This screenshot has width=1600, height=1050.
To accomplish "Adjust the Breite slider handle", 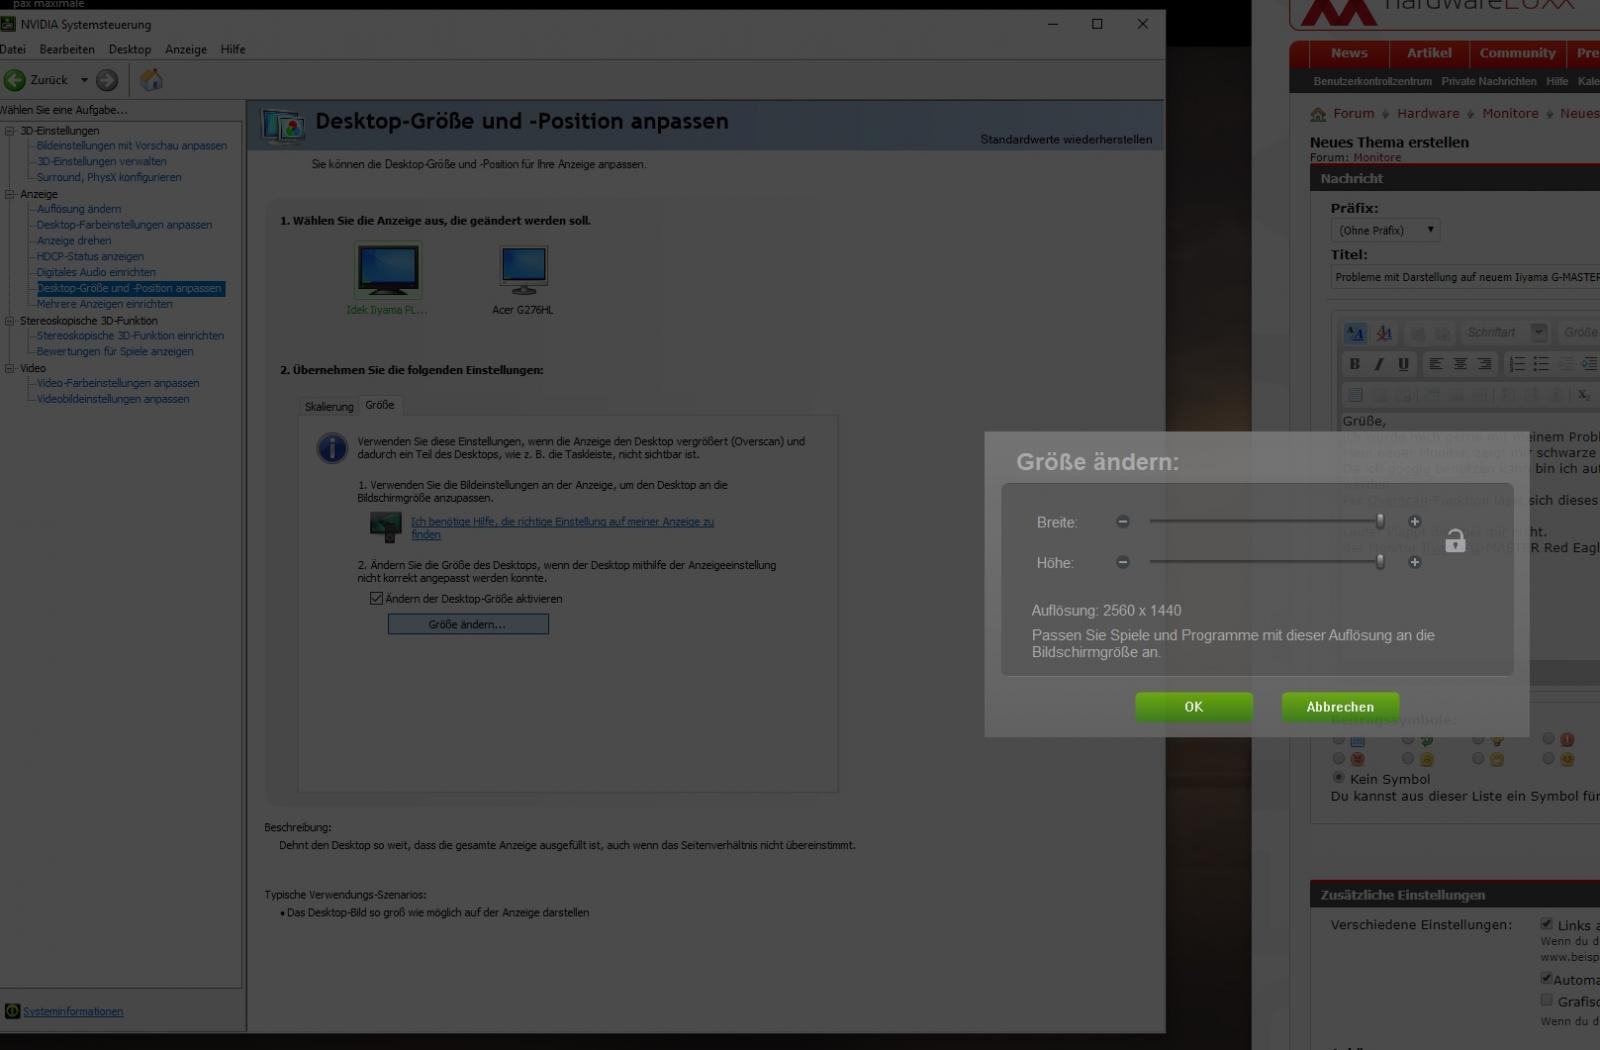I will (x=1380, y=521).
